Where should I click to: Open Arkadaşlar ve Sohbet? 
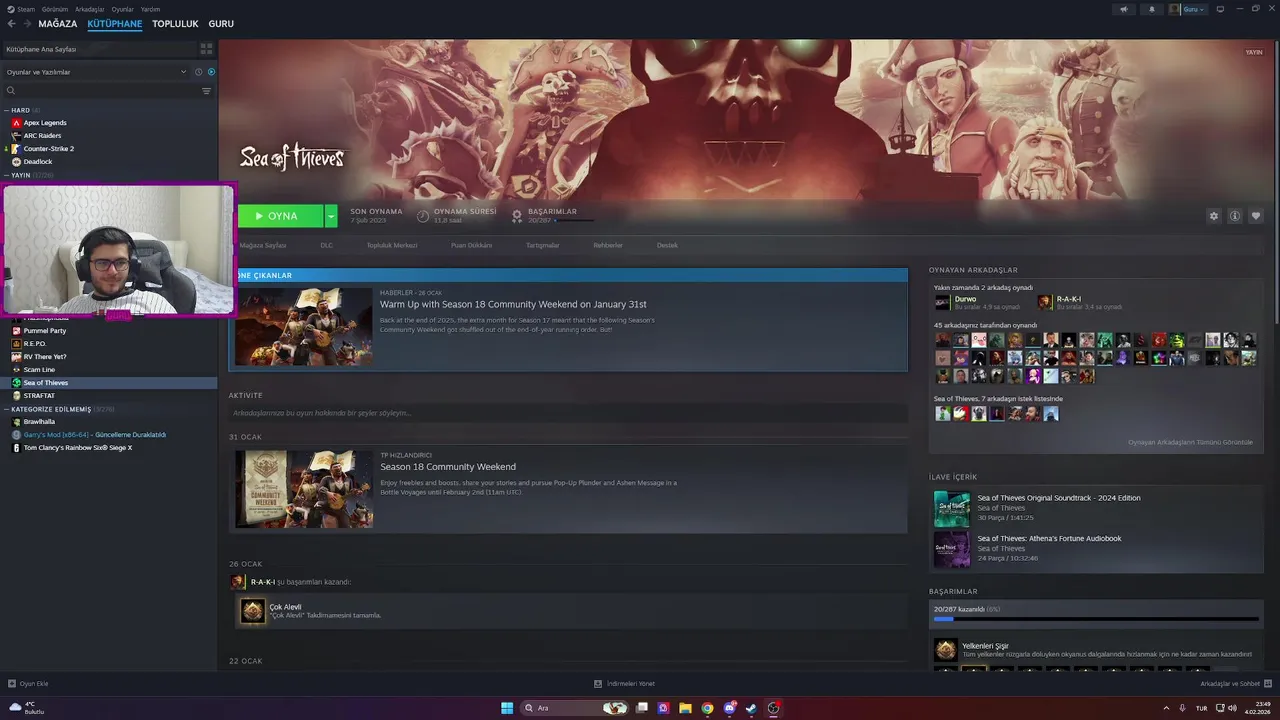click(1235, 684)
